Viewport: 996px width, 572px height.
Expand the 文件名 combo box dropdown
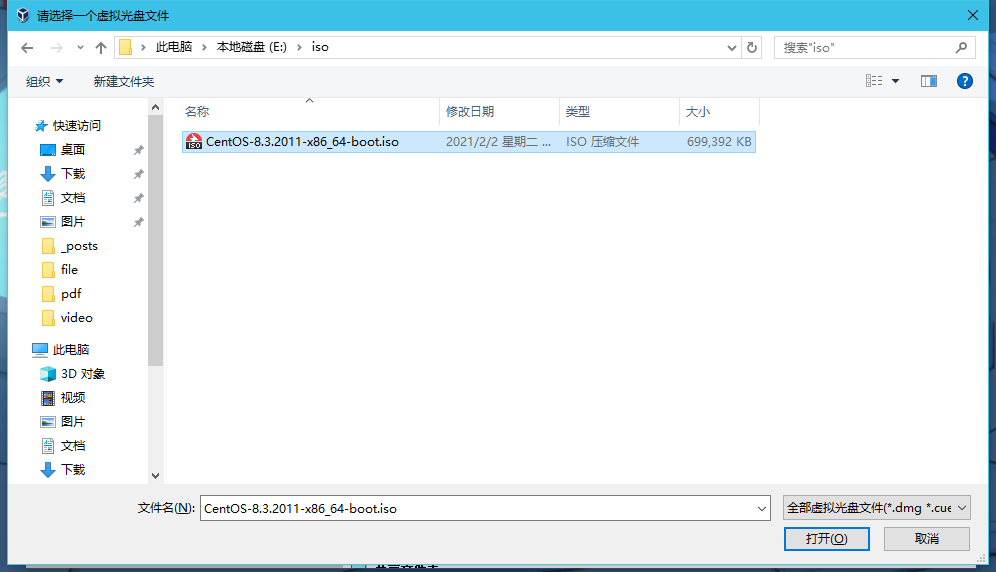tap(762, 508)
